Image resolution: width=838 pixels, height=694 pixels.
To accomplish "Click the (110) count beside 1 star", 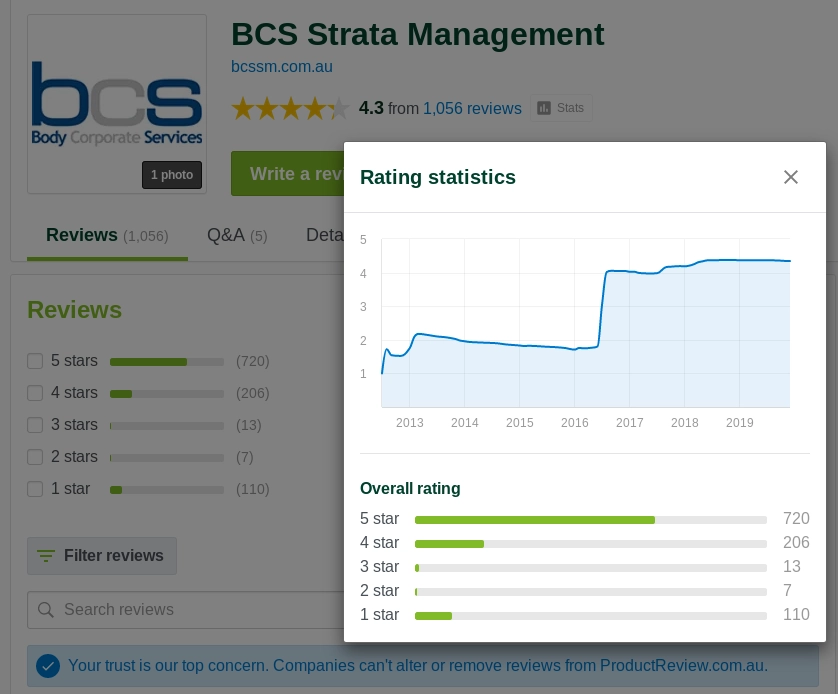I will point(253,489).
